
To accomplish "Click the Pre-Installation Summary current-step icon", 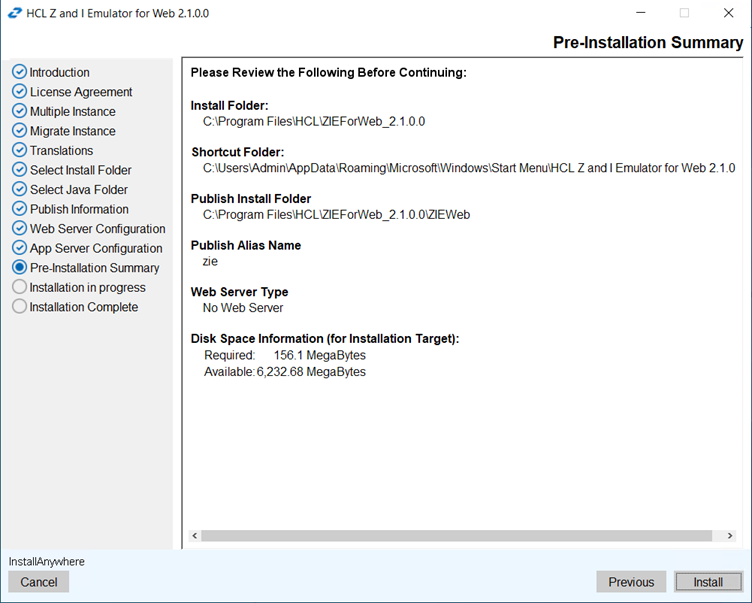I will [x=19, y=267].
